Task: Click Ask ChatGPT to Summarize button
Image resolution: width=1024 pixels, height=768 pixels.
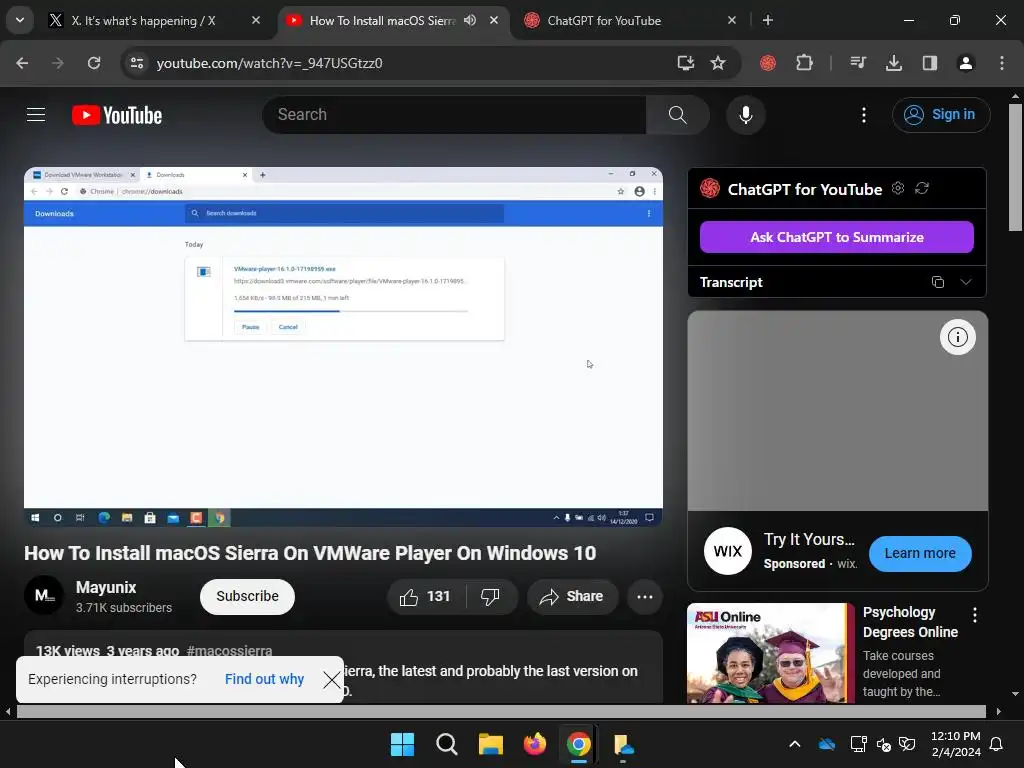Action: (837, 237)
